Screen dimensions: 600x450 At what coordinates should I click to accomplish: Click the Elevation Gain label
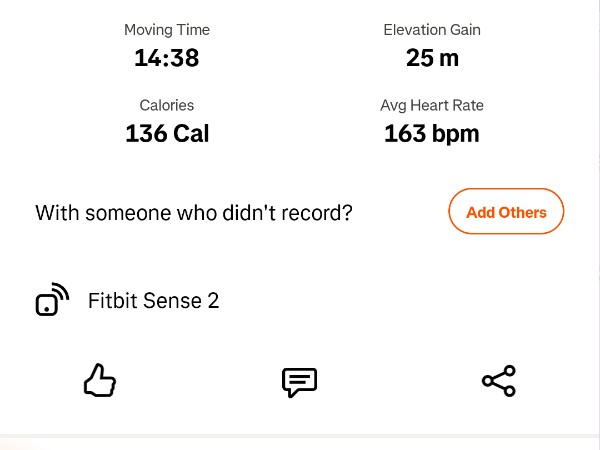(x=432, y=30)
